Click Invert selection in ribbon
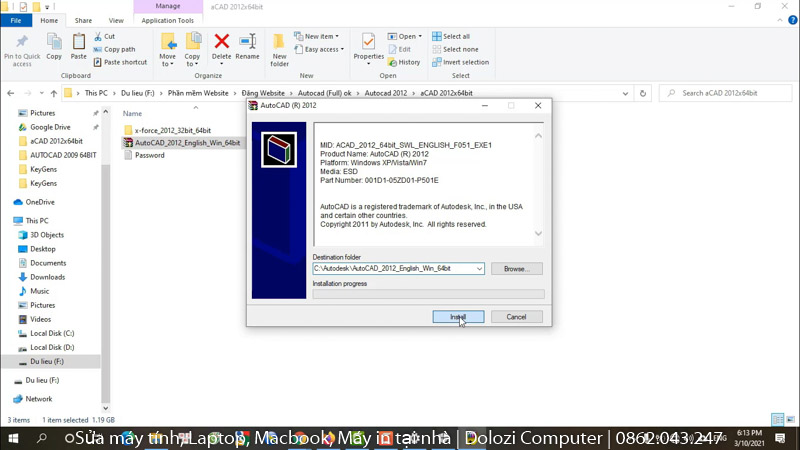This screenshot has width=800, height=450. point(460,62)
